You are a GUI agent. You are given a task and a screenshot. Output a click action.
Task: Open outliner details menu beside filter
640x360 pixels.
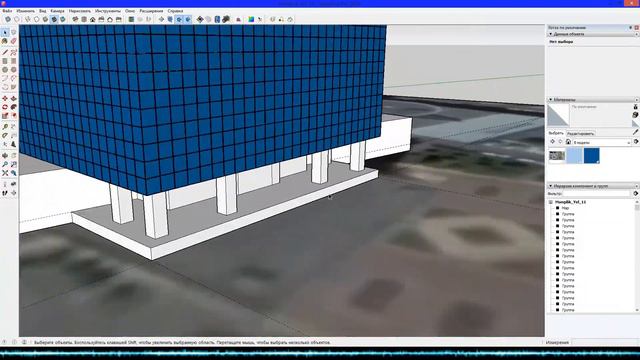[x=636, y=193]
